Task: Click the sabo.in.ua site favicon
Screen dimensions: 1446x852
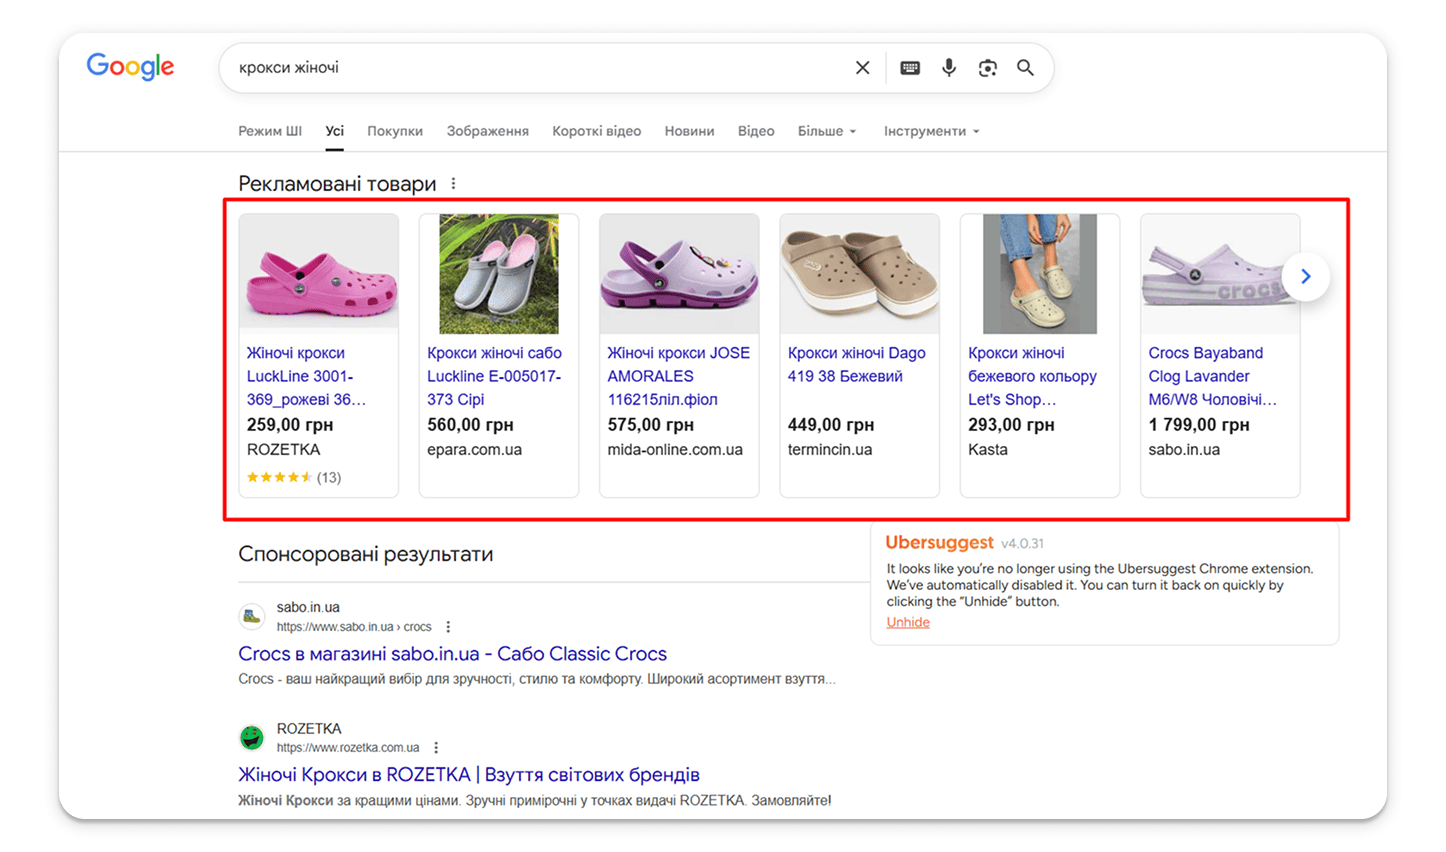Action: click(252, 617)
